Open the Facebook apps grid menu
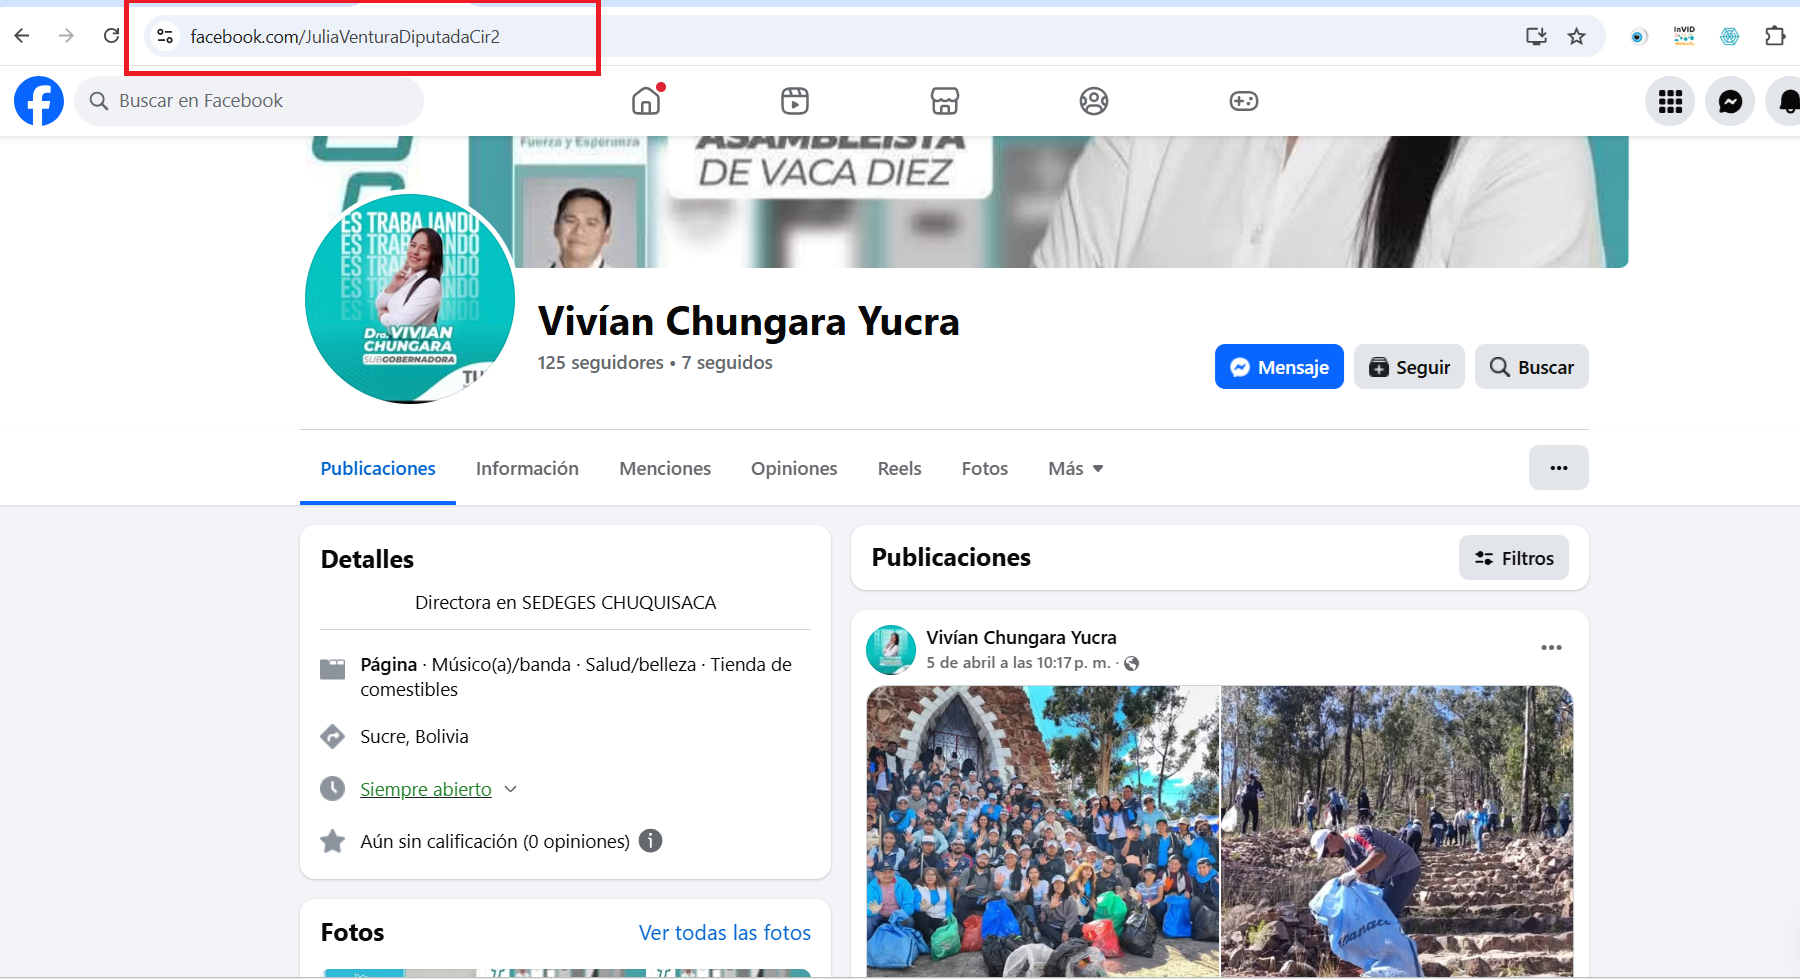The width and height of the screenshot is (1800, 979). 1670,101
